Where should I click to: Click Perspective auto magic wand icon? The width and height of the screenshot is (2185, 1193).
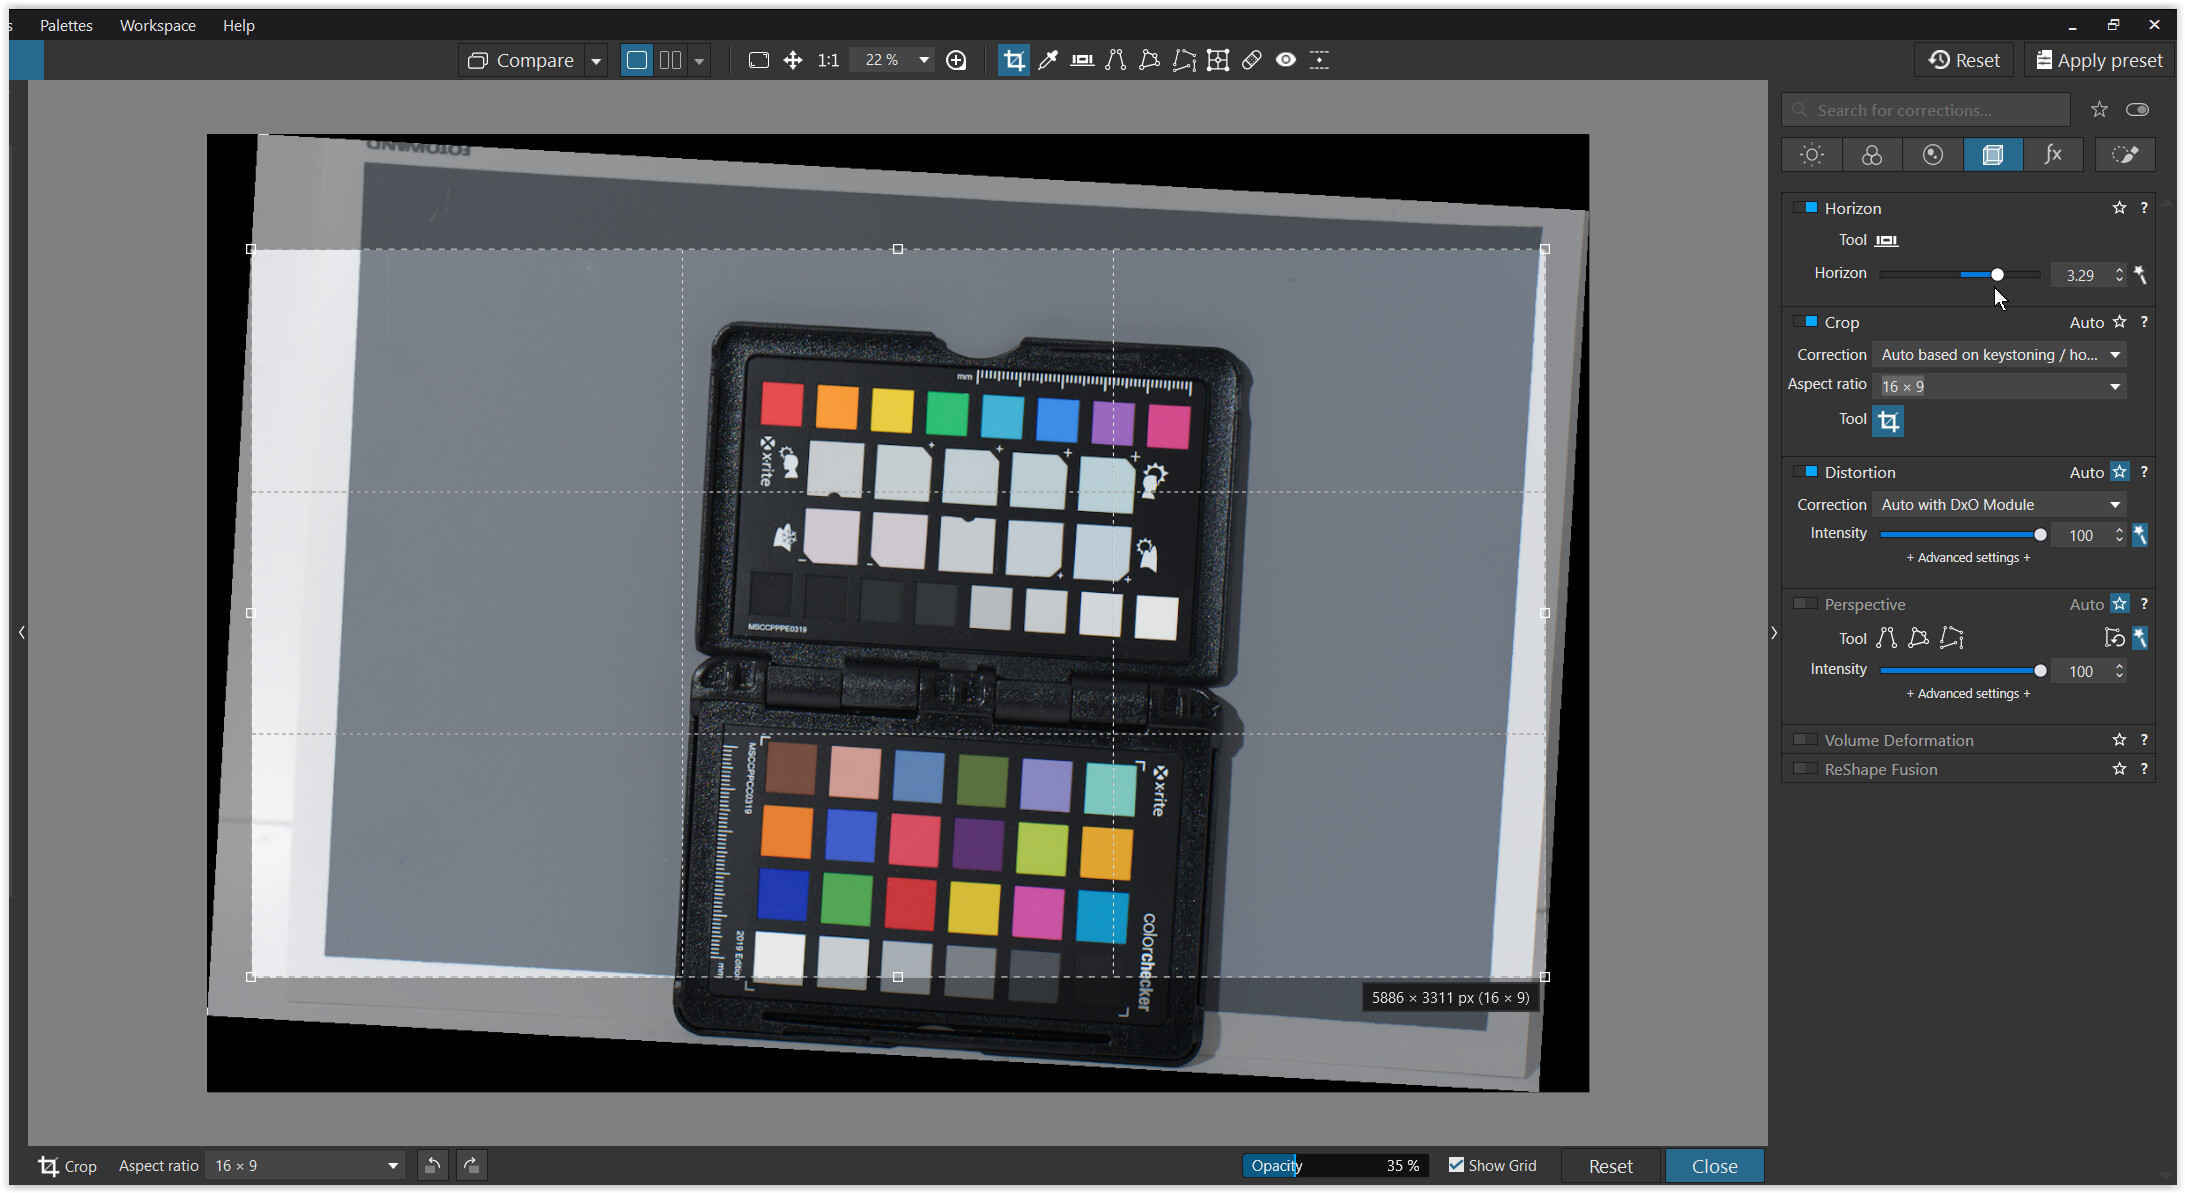[x=2140, y=638]
